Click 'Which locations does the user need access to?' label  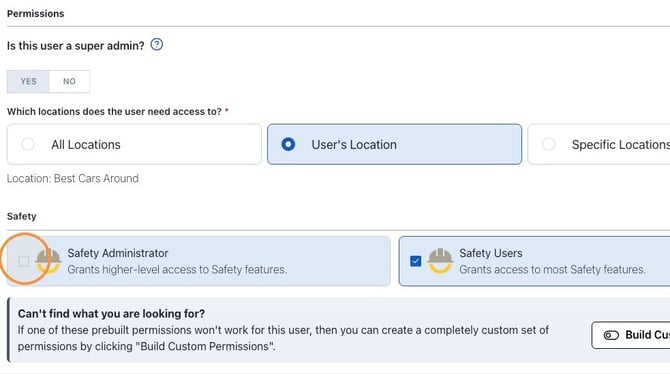click(x=114, y=112)
